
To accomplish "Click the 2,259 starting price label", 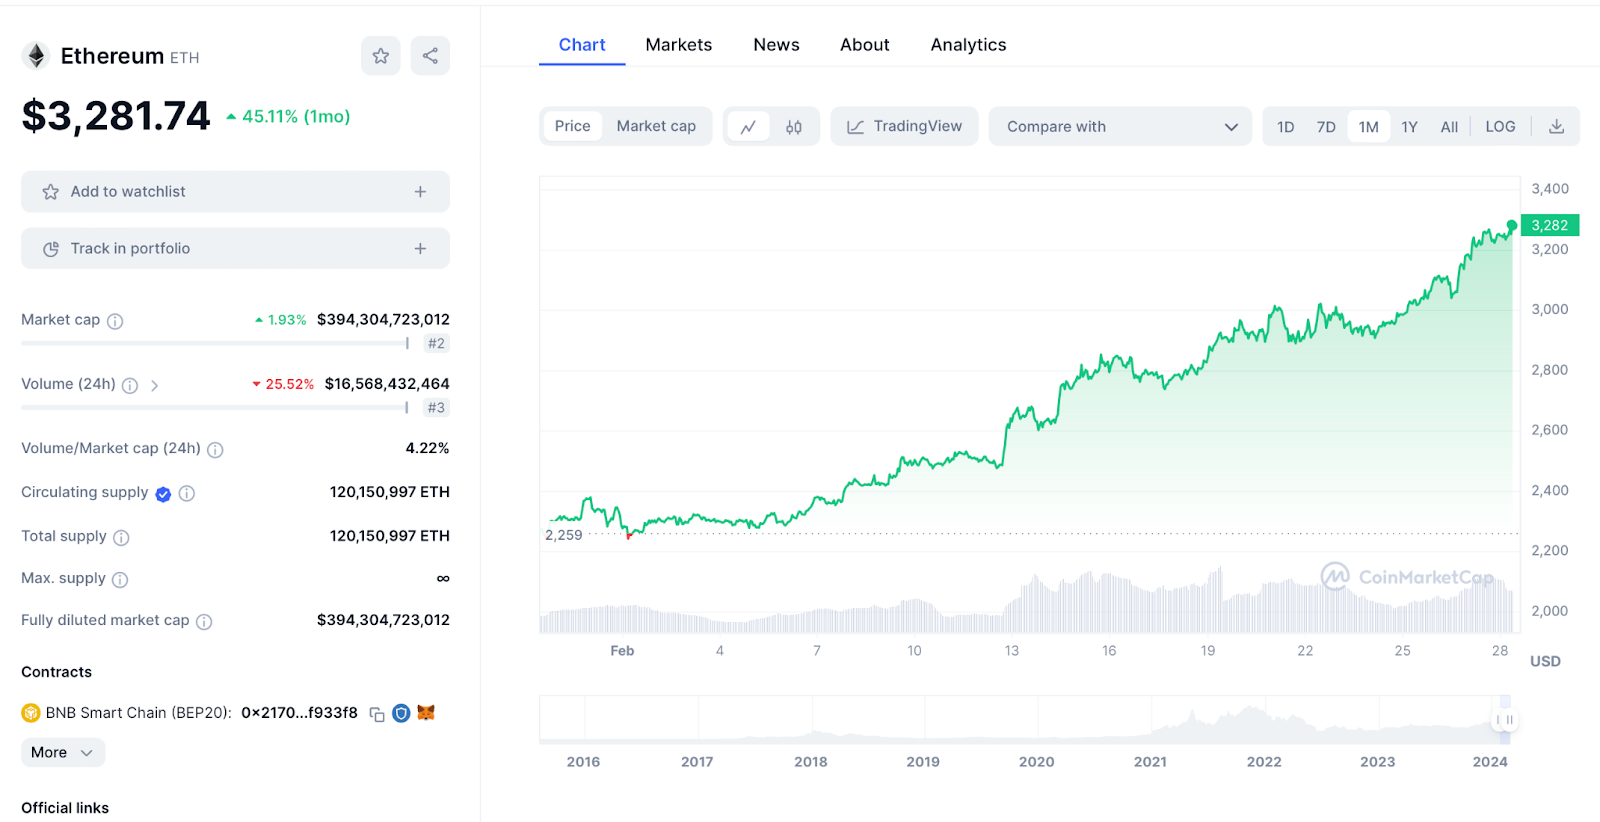I will coord(563,536).
